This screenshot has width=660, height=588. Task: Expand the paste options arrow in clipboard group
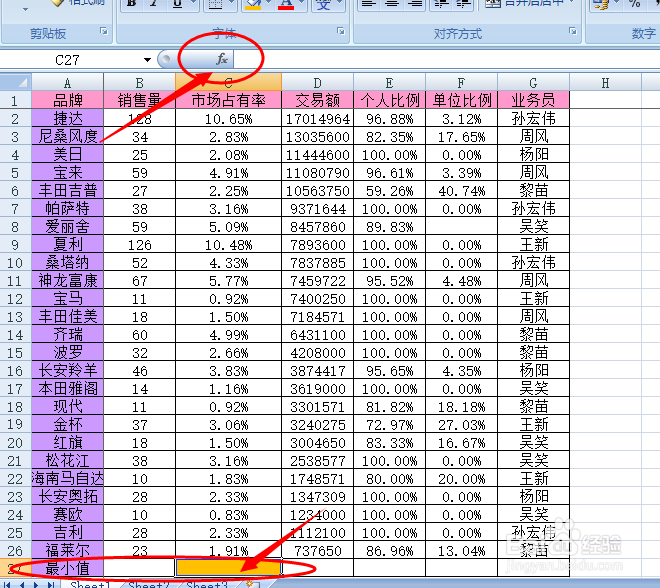[25, 8]
